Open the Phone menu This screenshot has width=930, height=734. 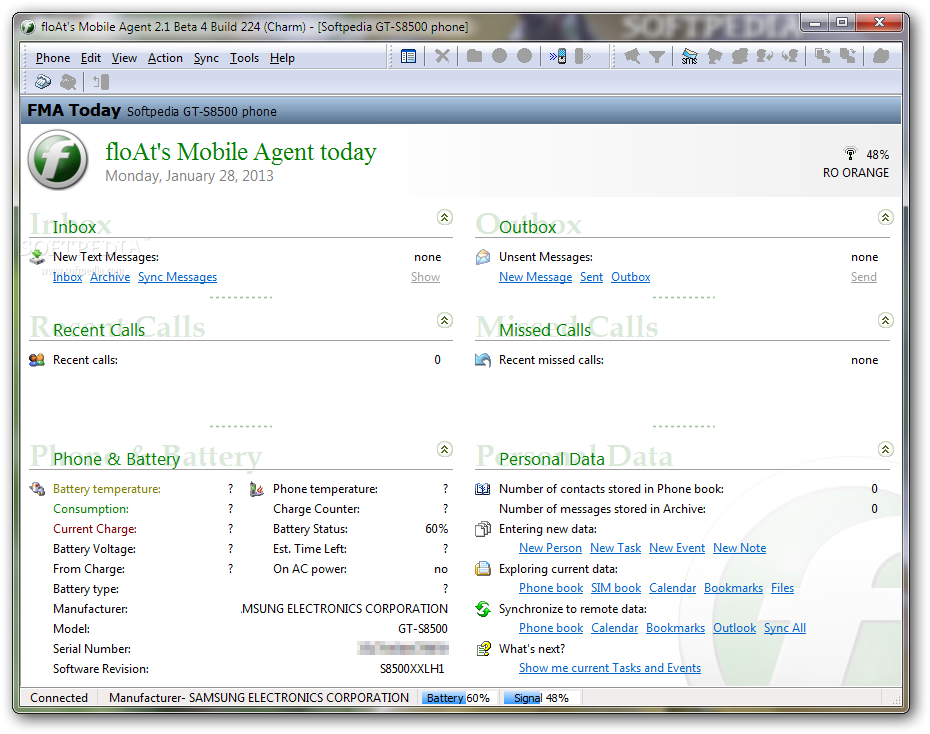point(53,58)
